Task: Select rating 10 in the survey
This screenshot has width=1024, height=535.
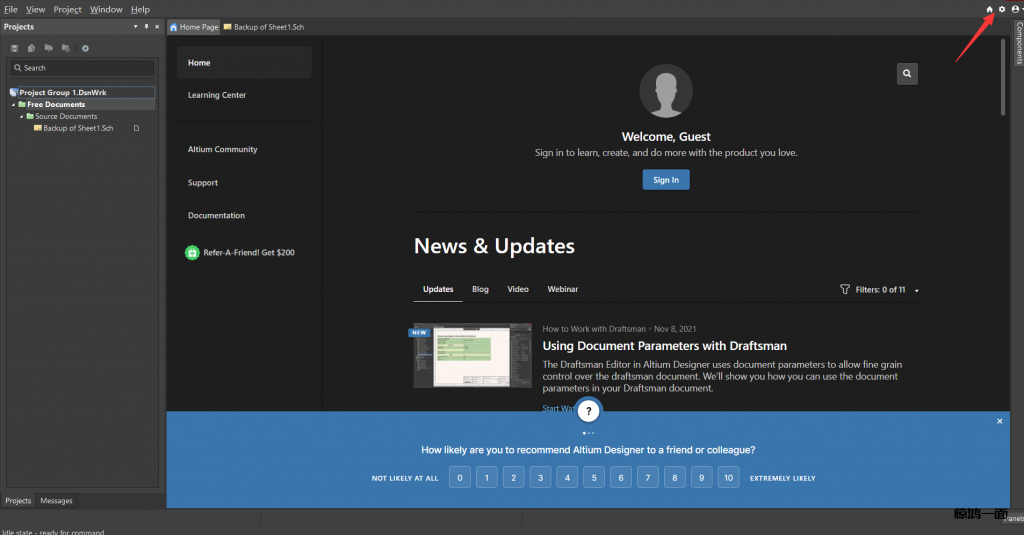Action: 729,478
